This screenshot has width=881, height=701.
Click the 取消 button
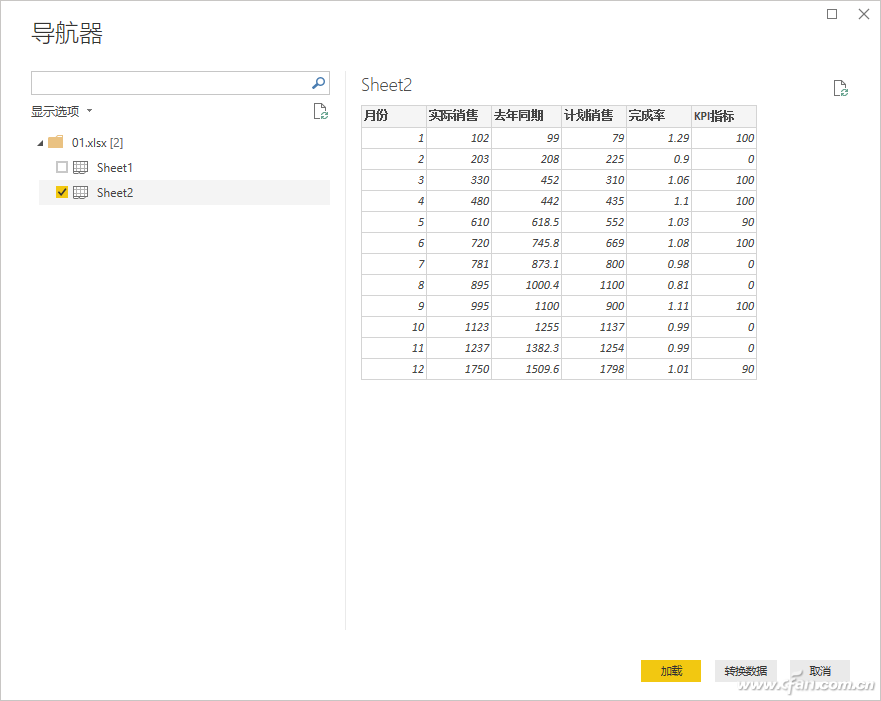coord(820,671)
